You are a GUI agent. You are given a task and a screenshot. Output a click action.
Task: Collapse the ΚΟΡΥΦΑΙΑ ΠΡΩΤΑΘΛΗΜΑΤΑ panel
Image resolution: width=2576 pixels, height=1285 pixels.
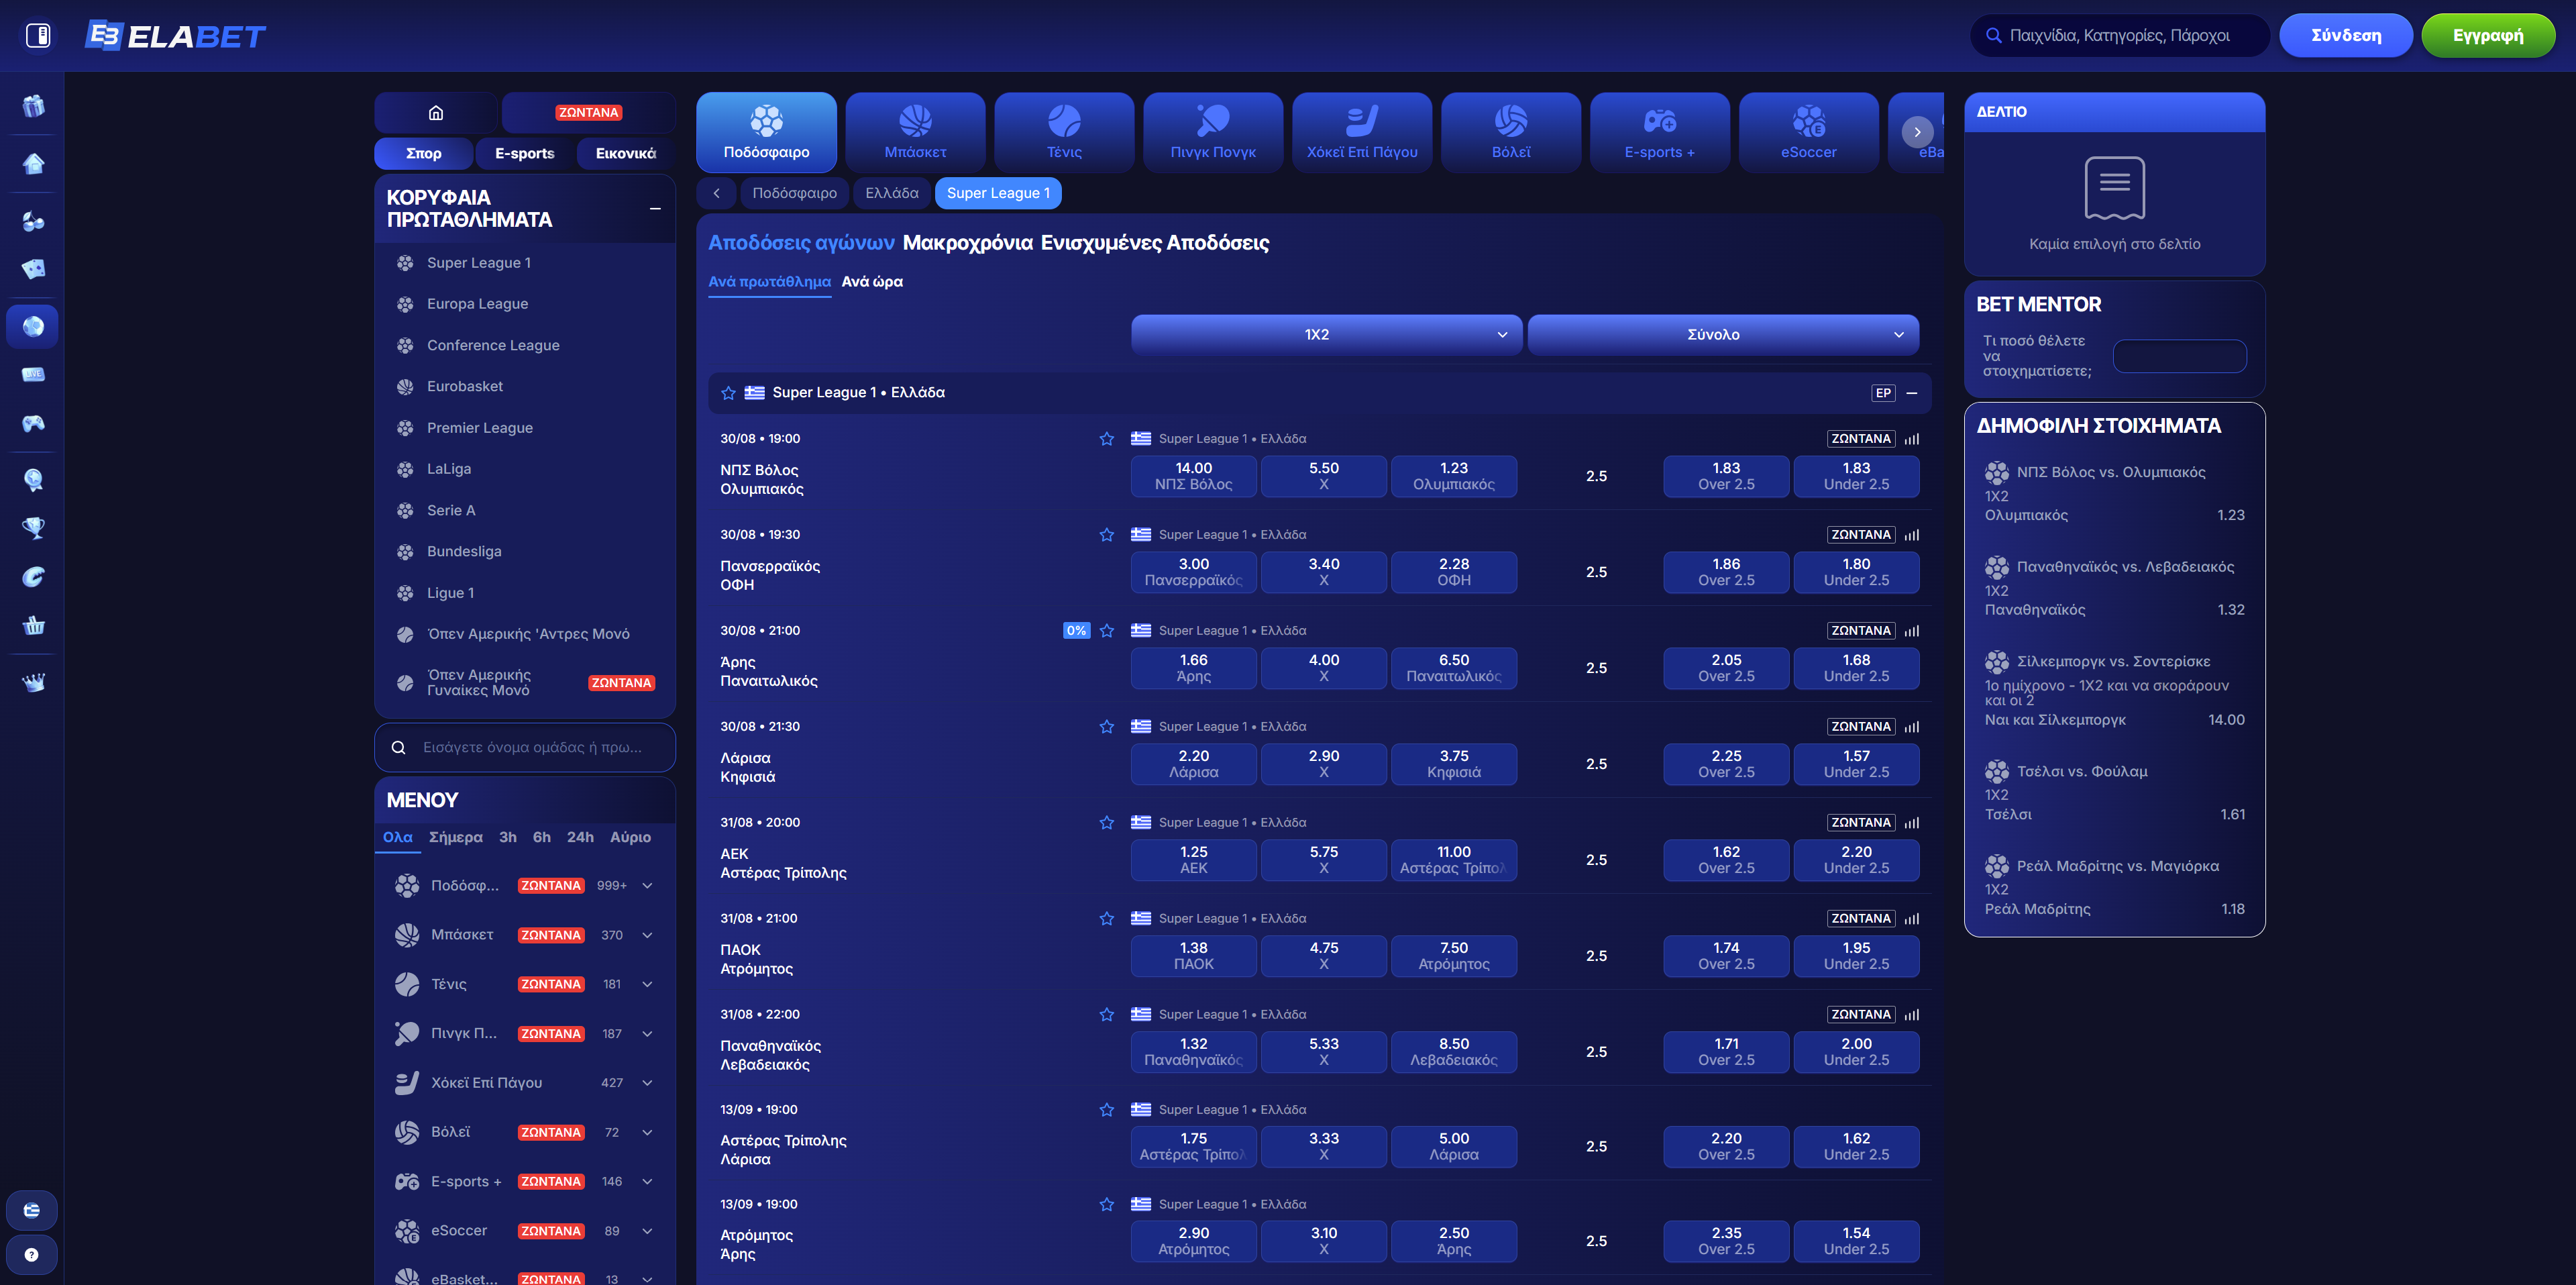(655, 209)
